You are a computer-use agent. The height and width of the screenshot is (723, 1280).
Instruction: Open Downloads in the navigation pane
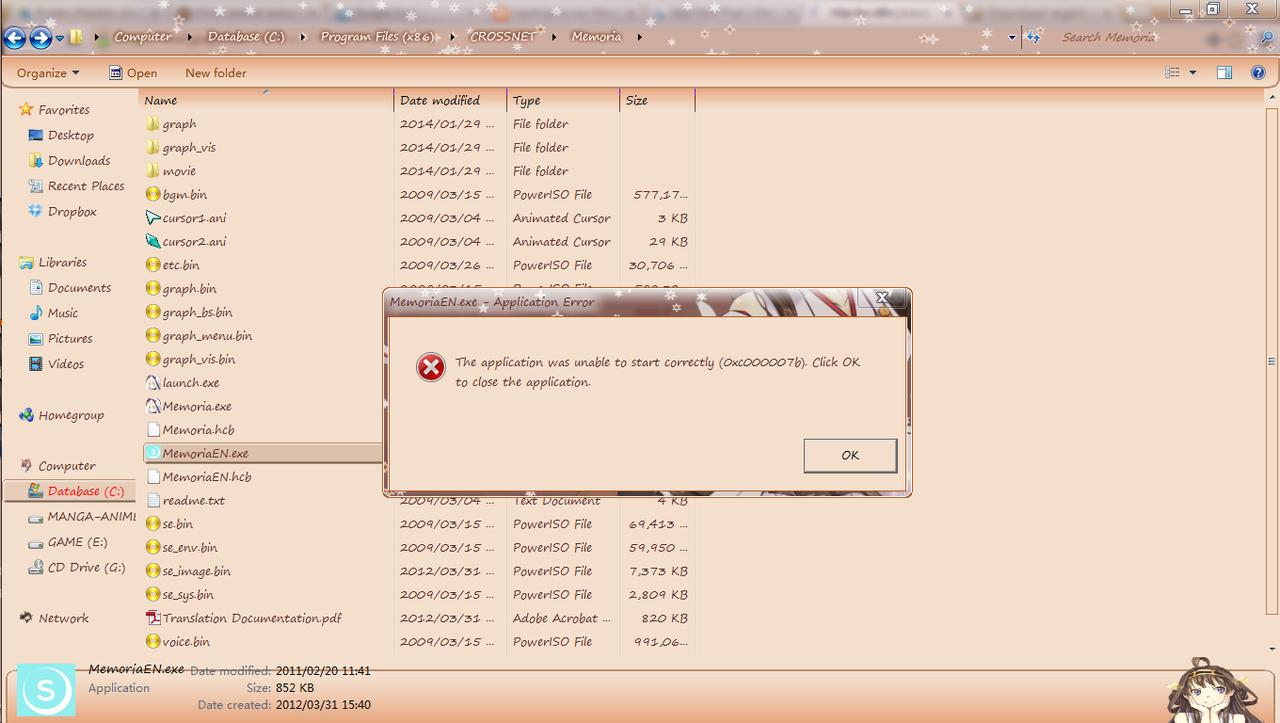click(x=78, y=161)
